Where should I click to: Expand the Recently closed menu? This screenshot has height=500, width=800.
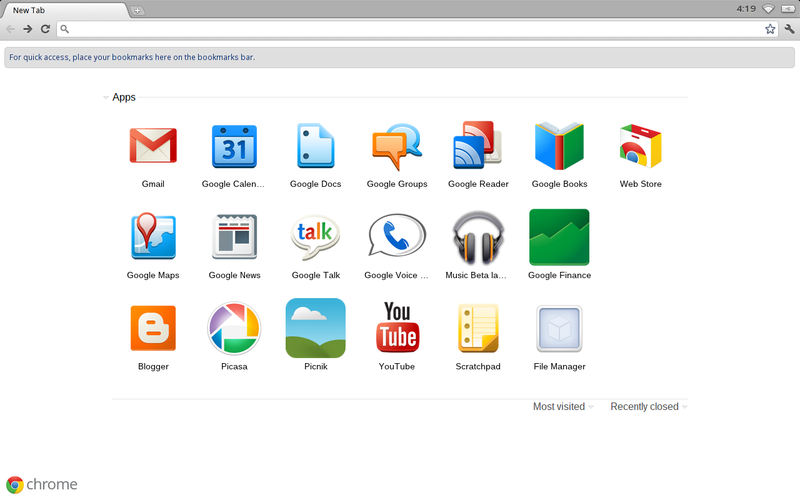tap(649, 407)
